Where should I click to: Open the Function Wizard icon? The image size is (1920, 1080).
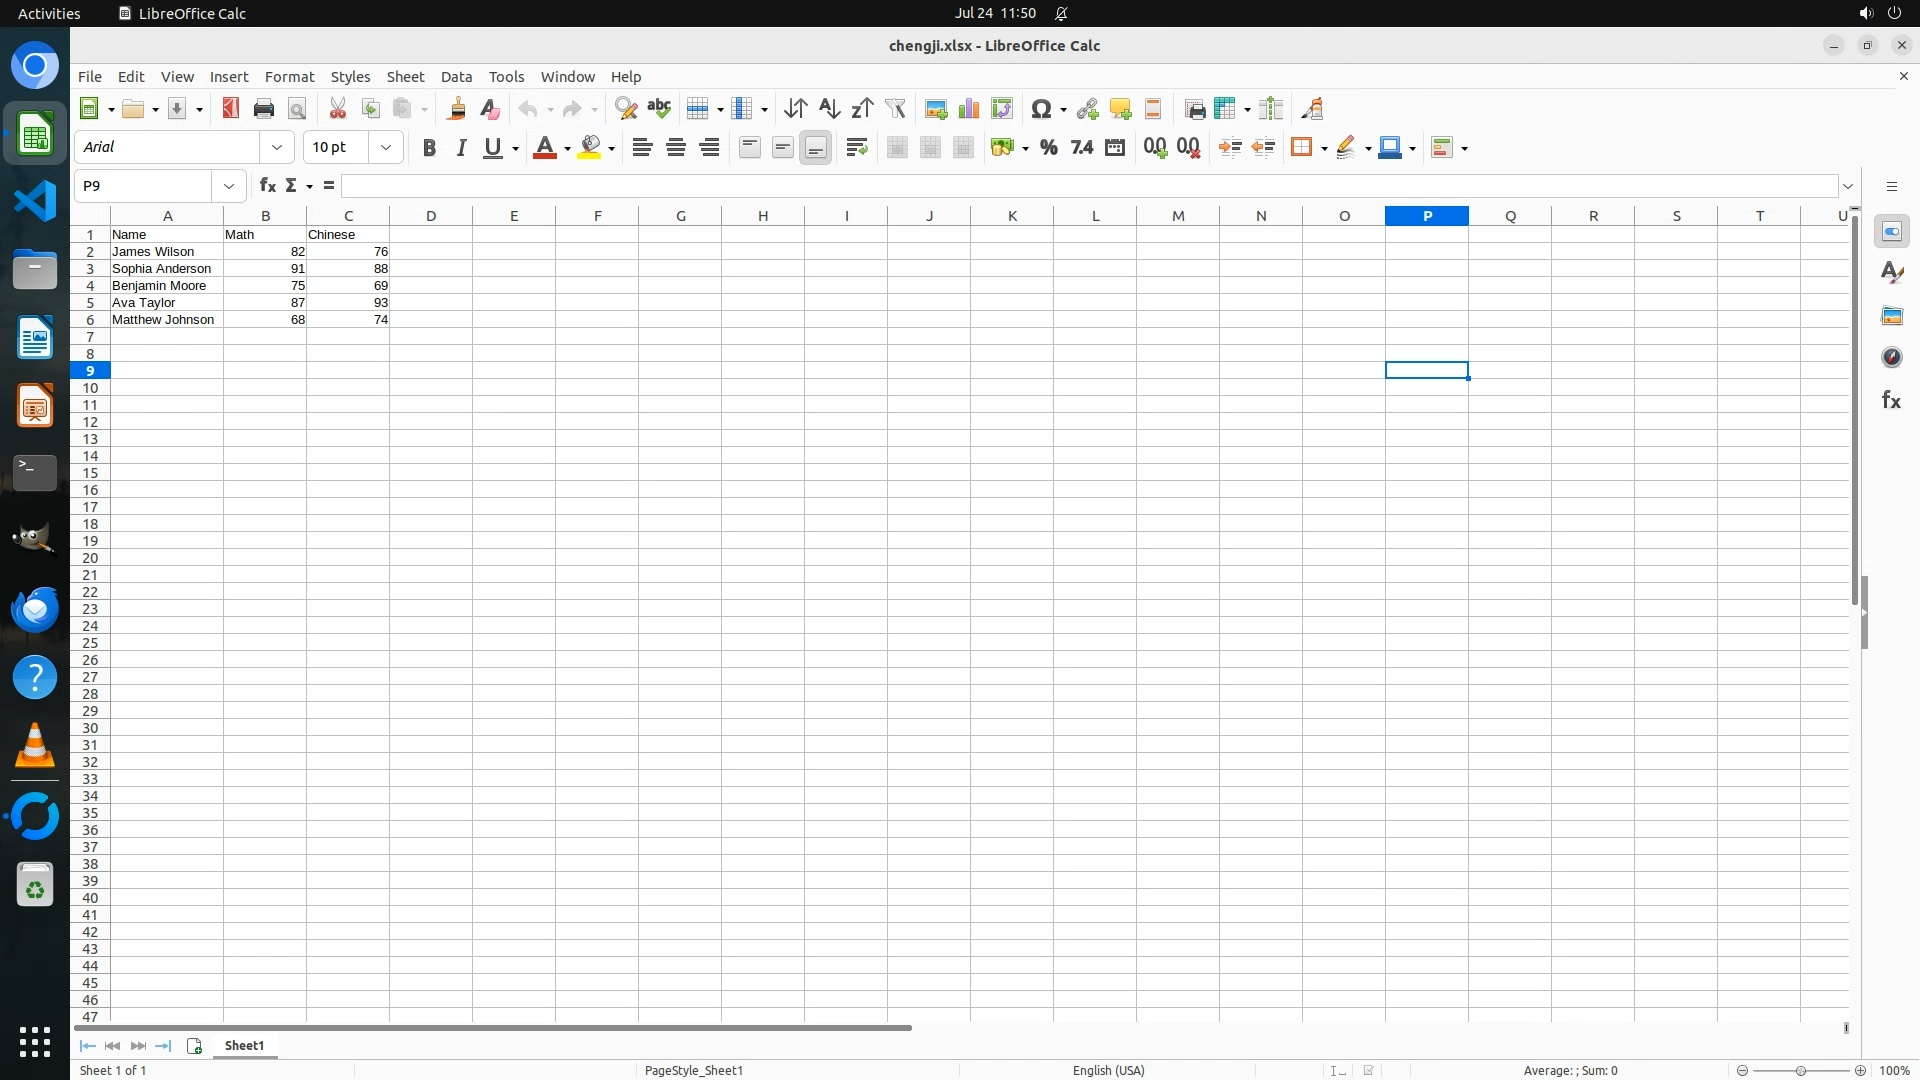pos(267,186)
